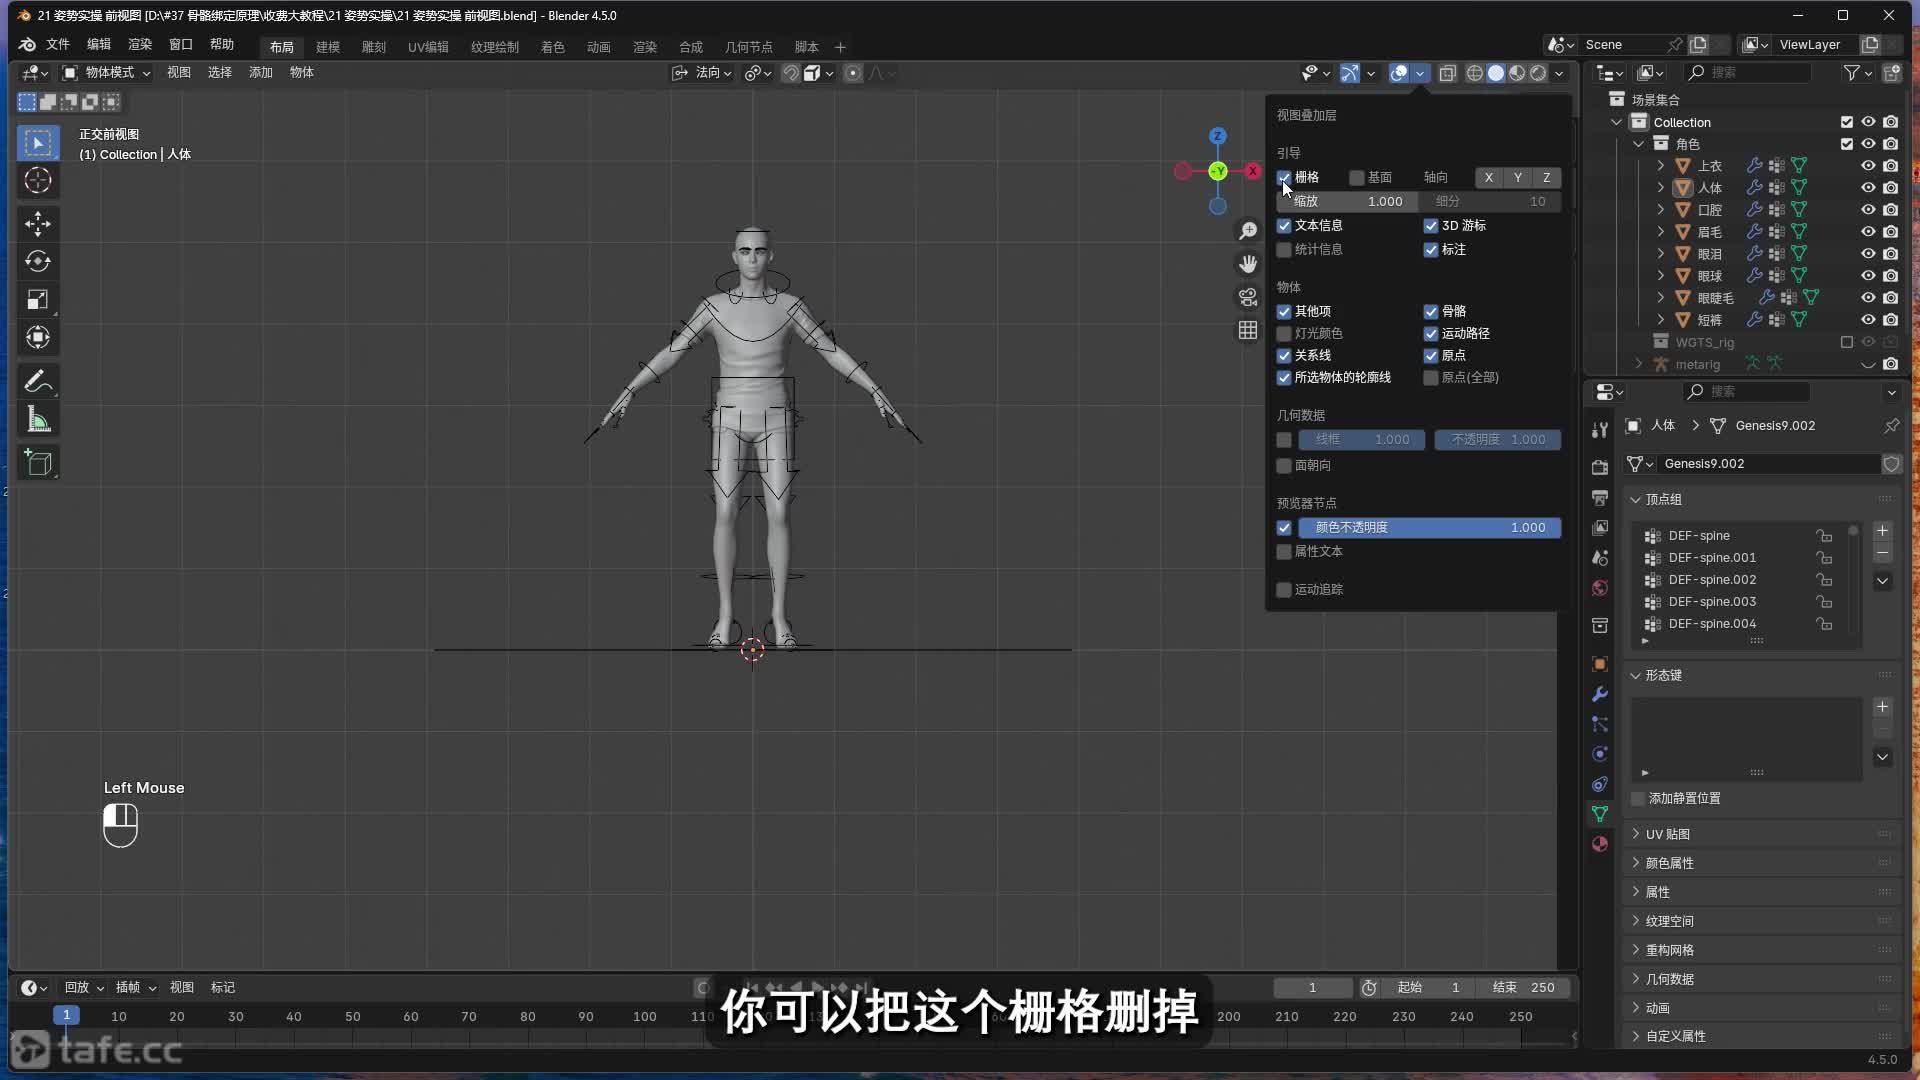Adjust the 不透明度 wireframe opacity slider

point(1498,440)
